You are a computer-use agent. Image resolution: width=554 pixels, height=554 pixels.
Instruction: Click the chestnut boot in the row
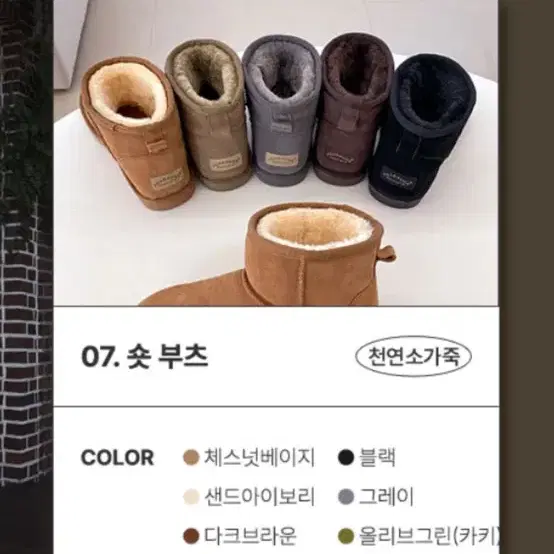[136, 133]
